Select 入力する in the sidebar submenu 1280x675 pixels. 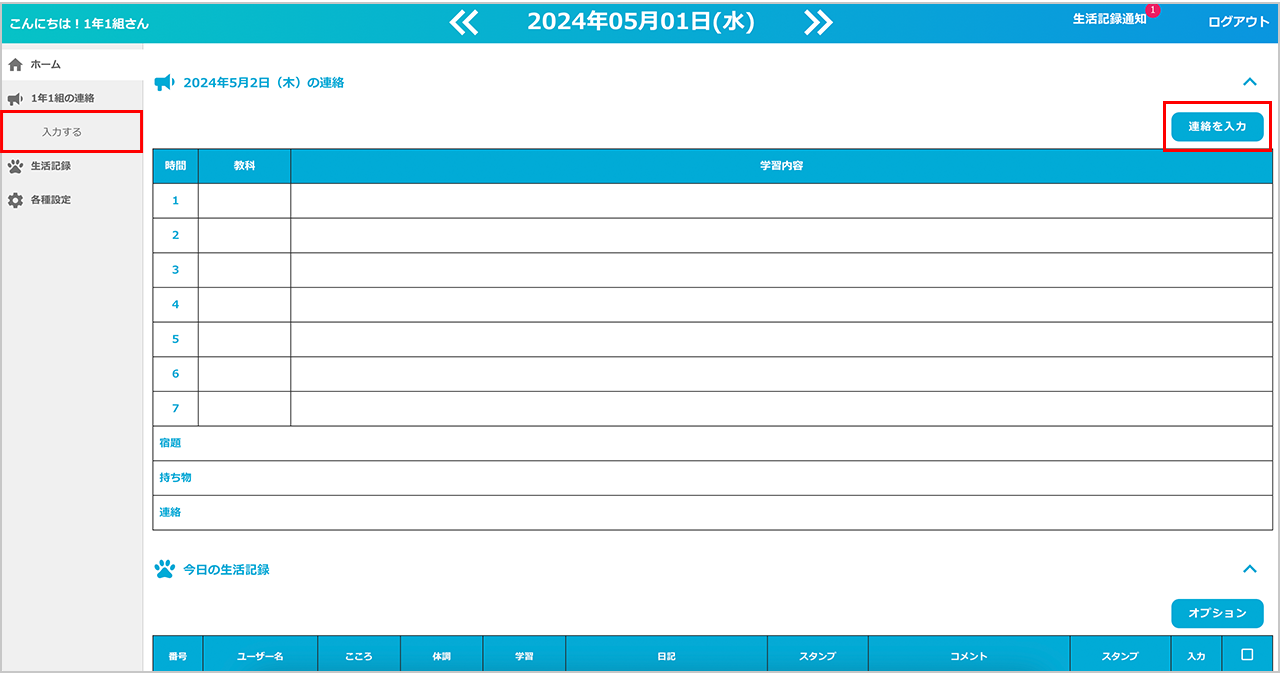coord(62,132)
